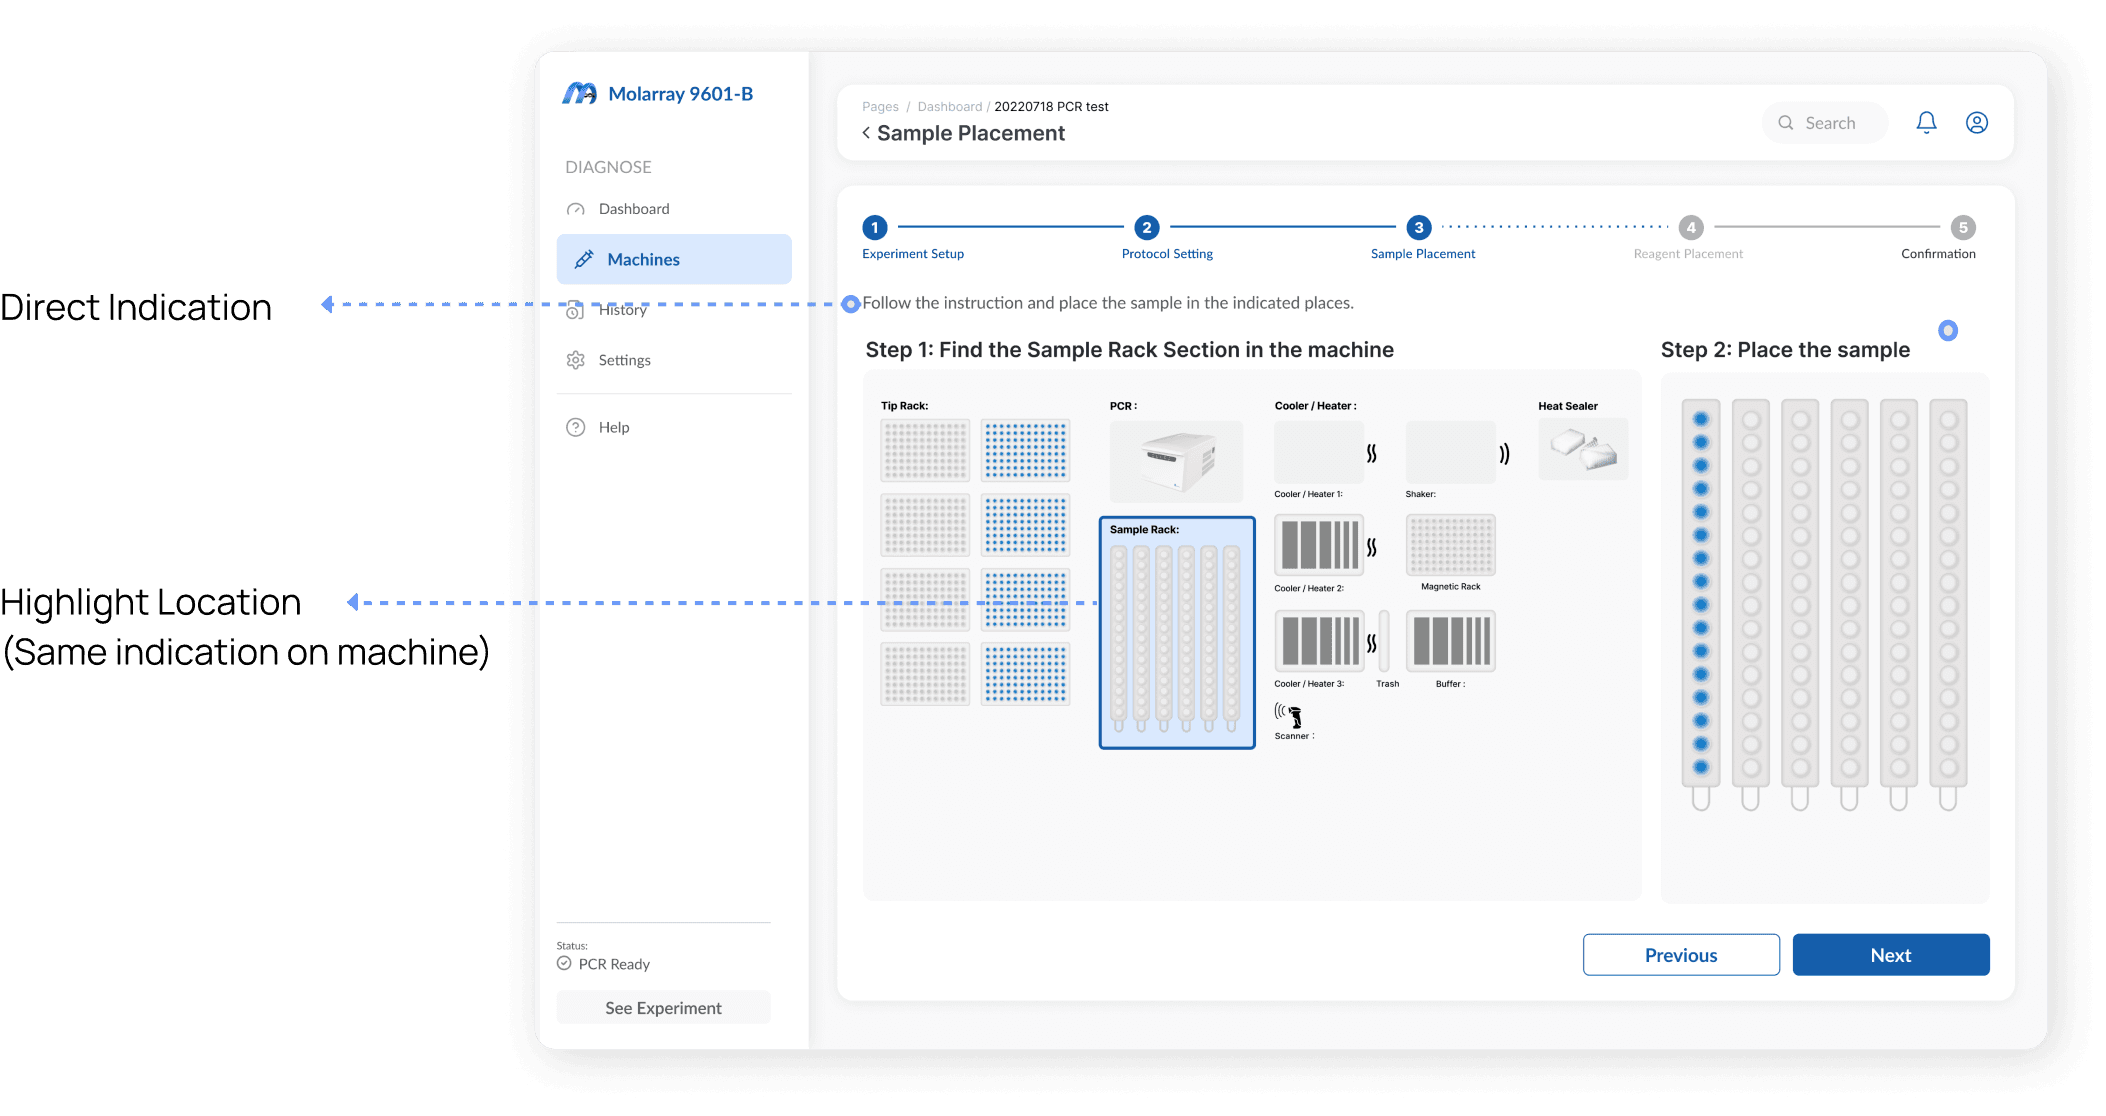Click the Molarray logo icon
The width and height of the screenshot is (2106, 1116).
point(579,94)
